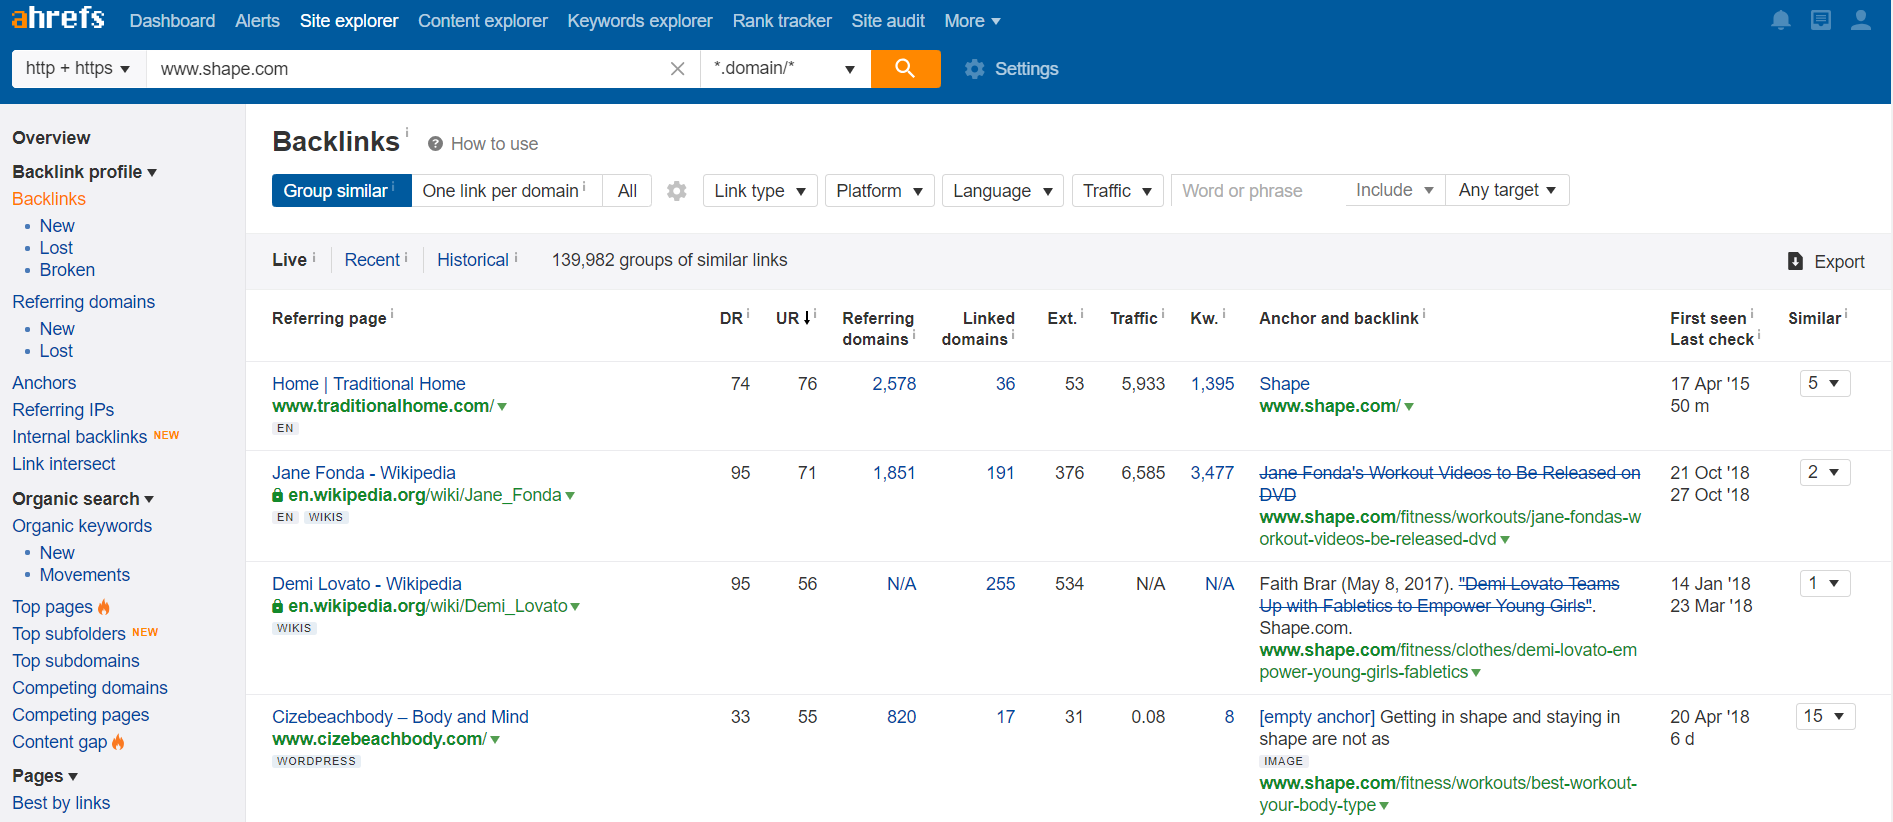Viewport: 1893px width, 822px height.
Task: Click the Export button
Action: tap(1826, 261)
